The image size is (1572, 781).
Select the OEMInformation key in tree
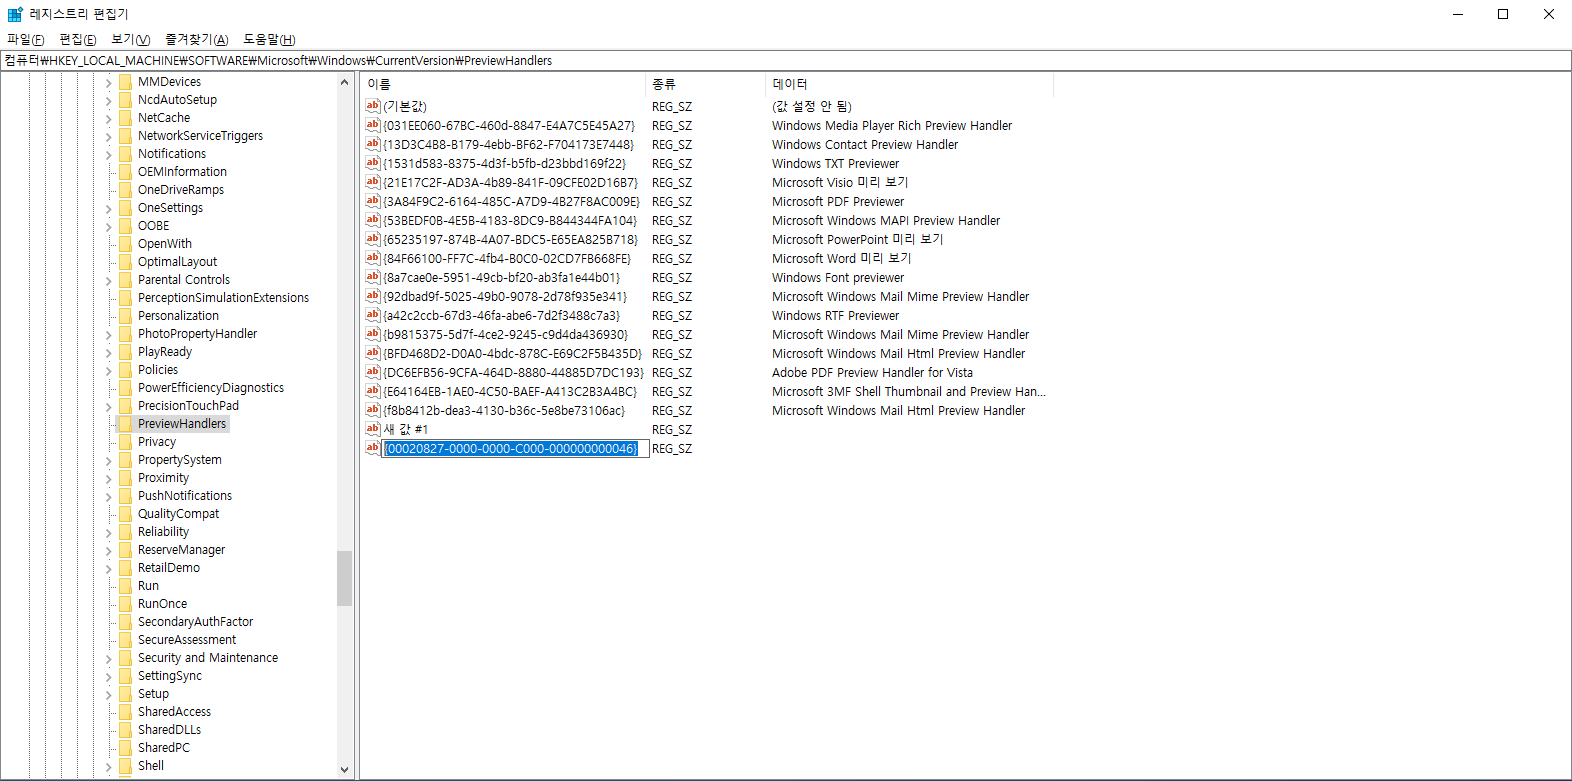(182, 172)
